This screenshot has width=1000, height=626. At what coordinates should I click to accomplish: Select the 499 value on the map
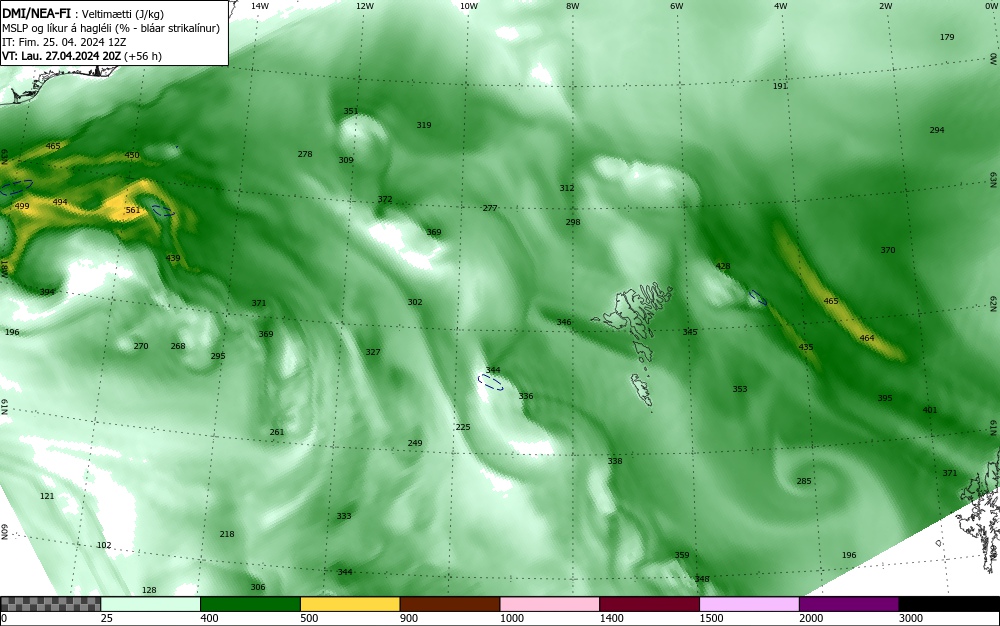pyautogui.click(x=22, y=206)
